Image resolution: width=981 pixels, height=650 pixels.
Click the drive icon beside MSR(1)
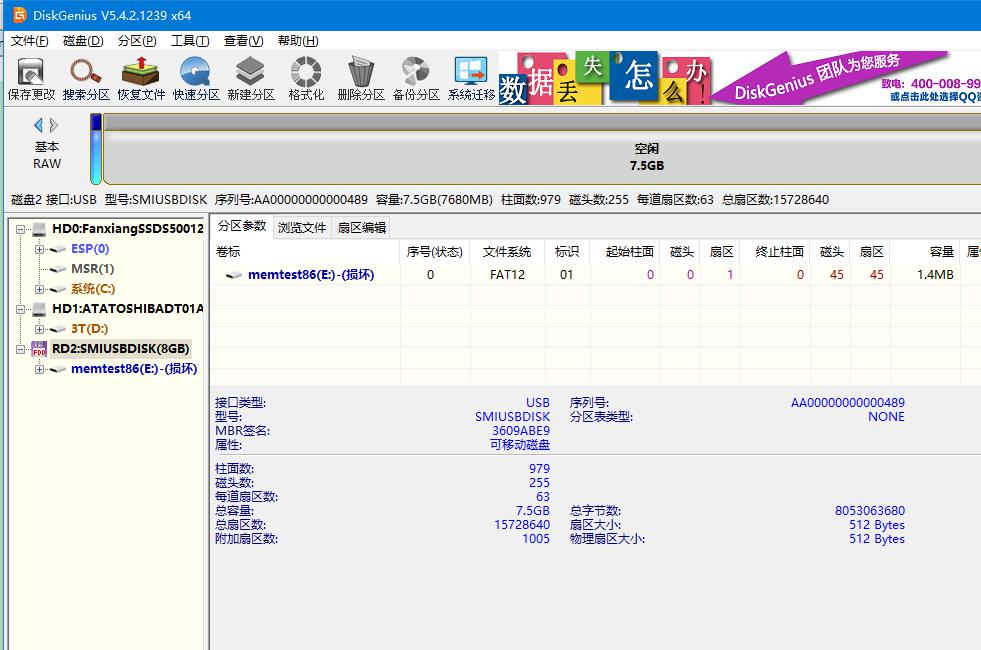click(58, 269)
